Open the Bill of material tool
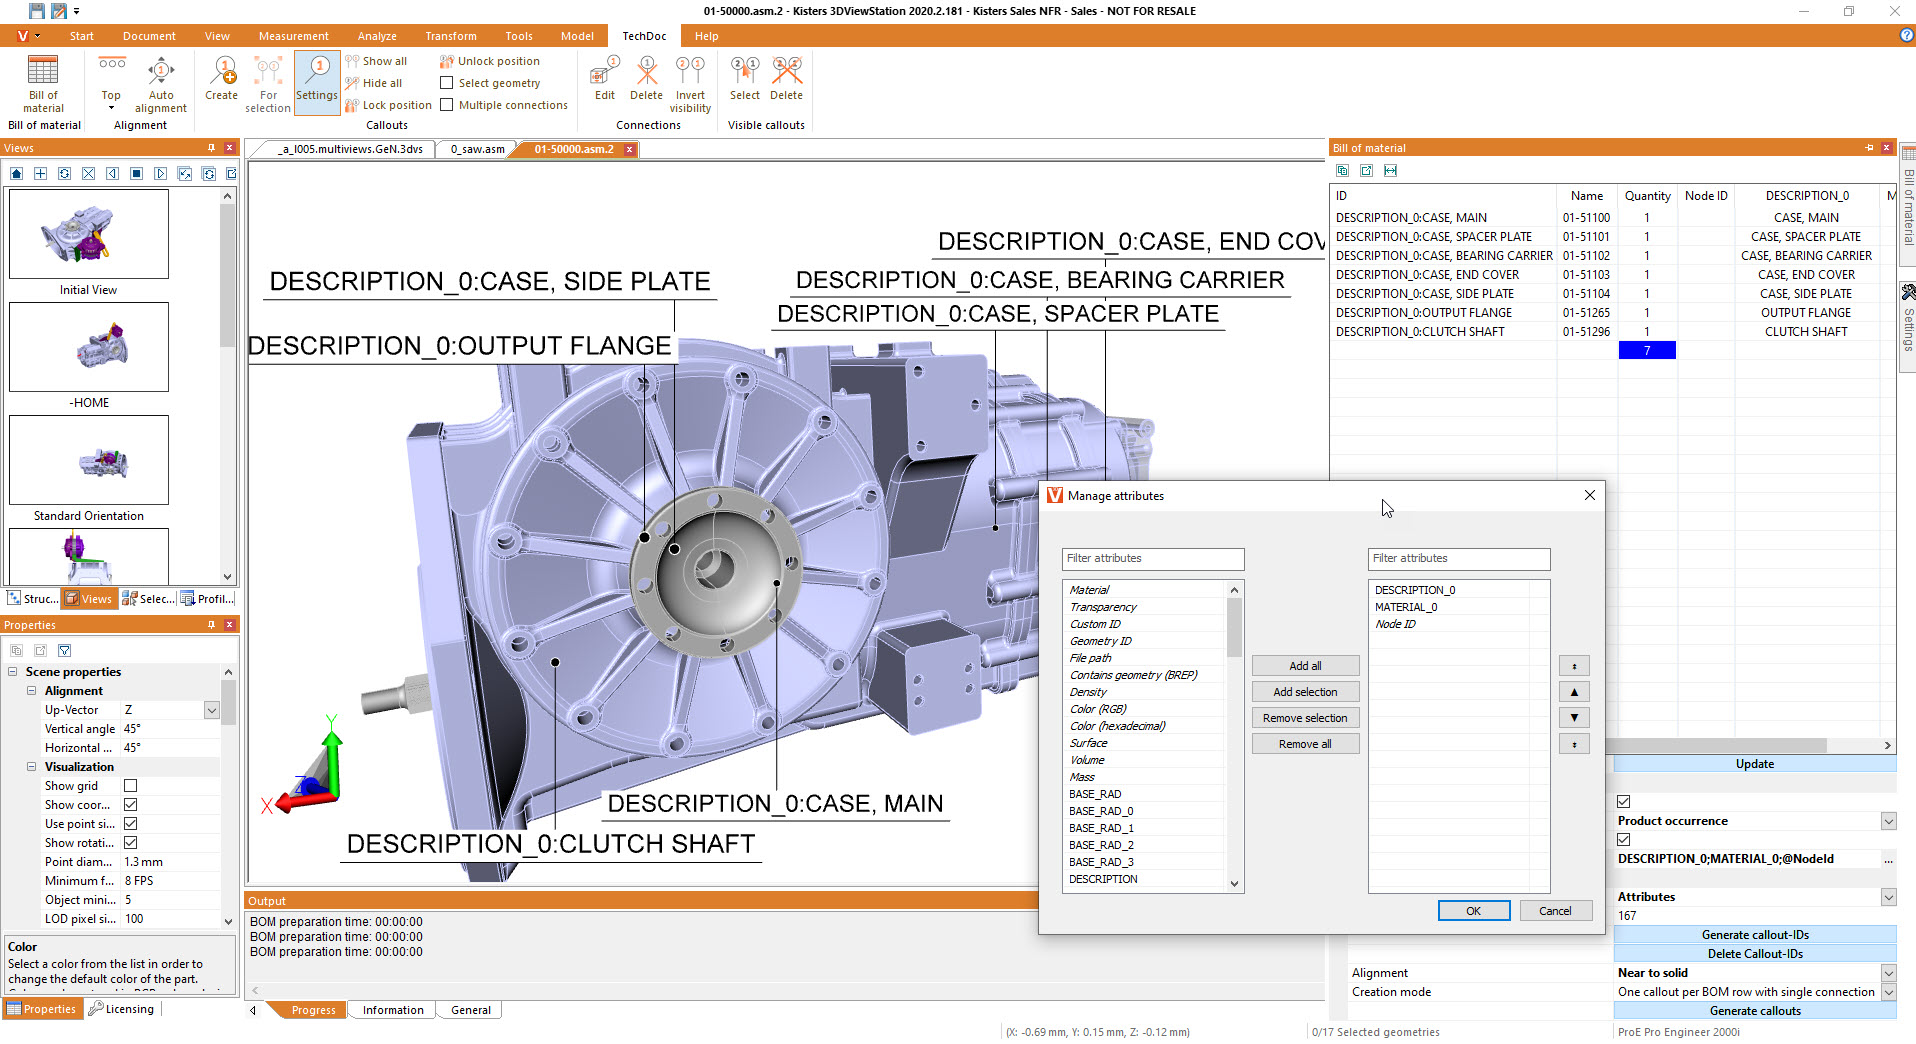The height and width of the screenshot is (1044, 1916). tap(43, 84)
